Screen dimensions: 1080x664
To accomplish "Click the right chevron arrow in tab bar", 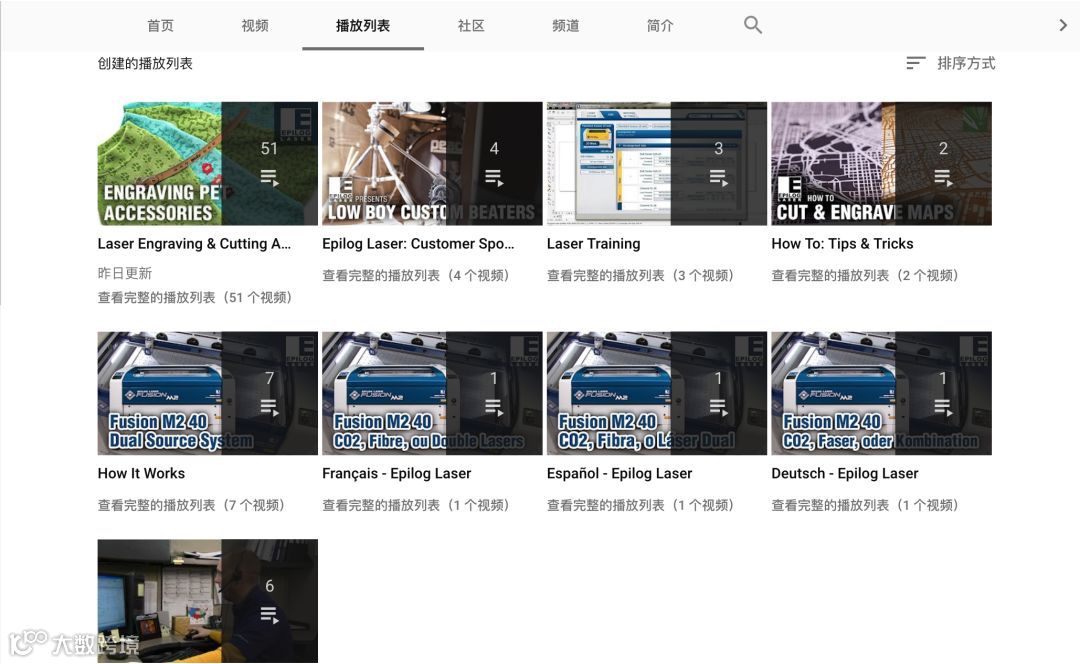I will (1063, 25).
